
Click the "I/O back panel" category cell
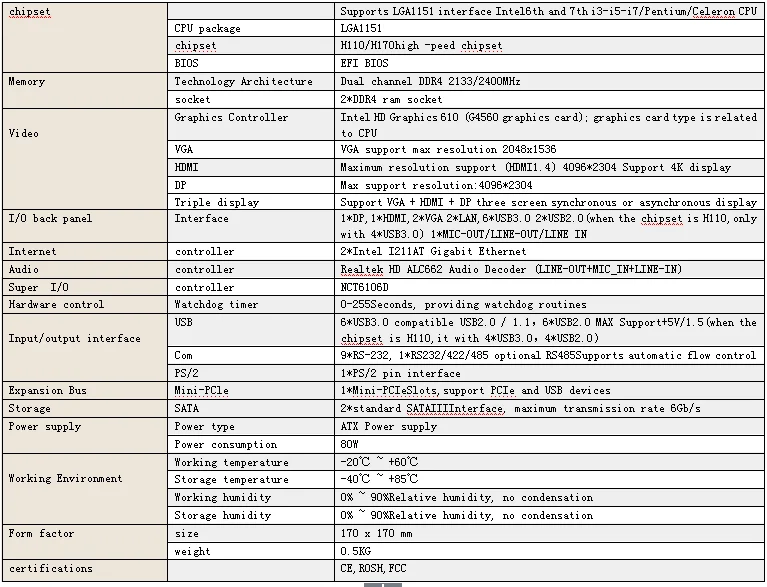click(50, 218)
